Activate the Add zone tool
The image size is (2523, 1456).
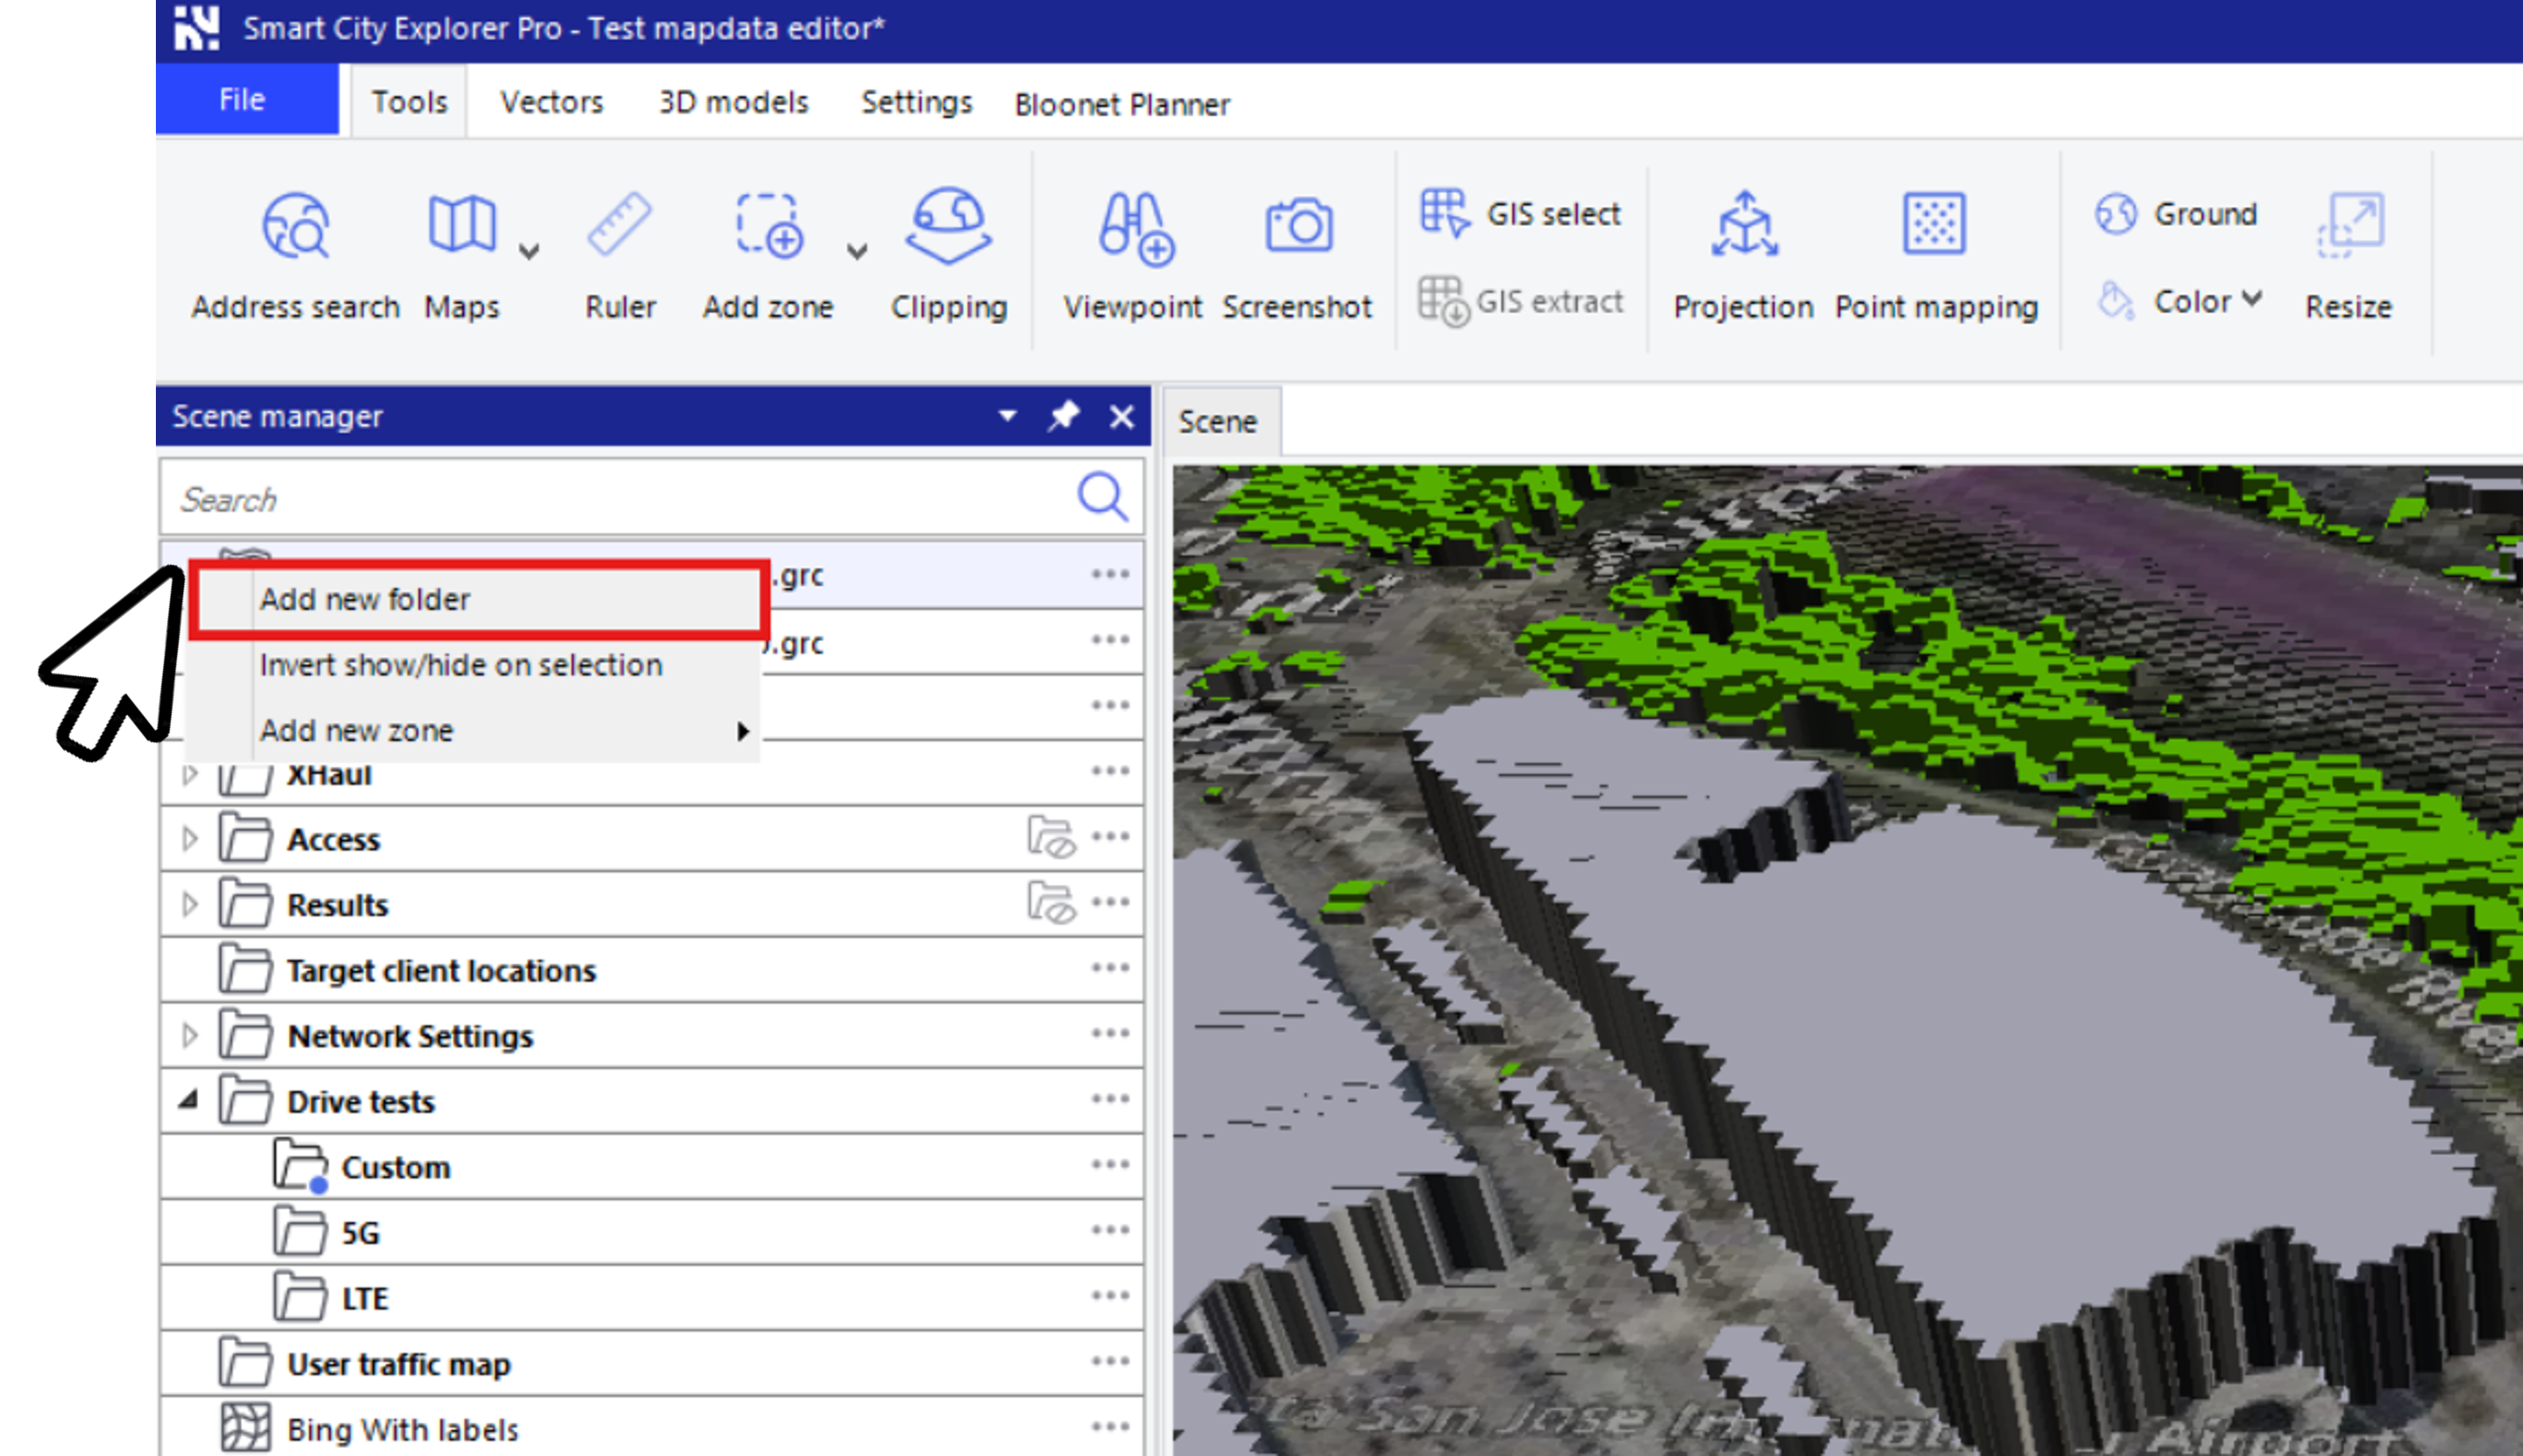tap(768, 255)
